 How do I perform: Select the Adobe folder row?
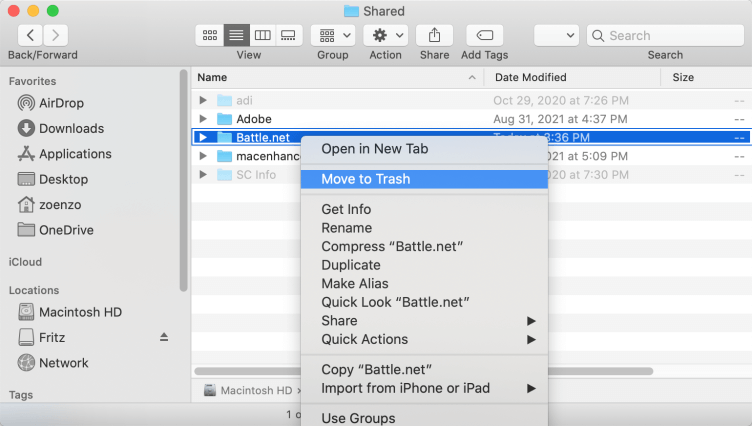coord(471,118)
